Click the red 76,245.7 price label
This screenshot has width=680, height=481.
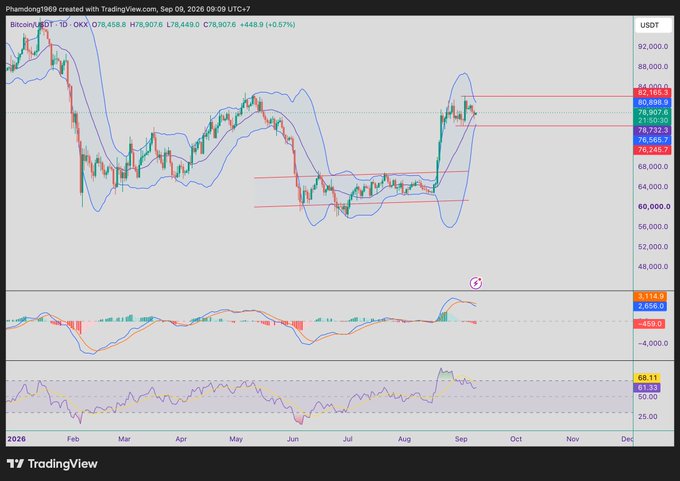tap(652, 150)
